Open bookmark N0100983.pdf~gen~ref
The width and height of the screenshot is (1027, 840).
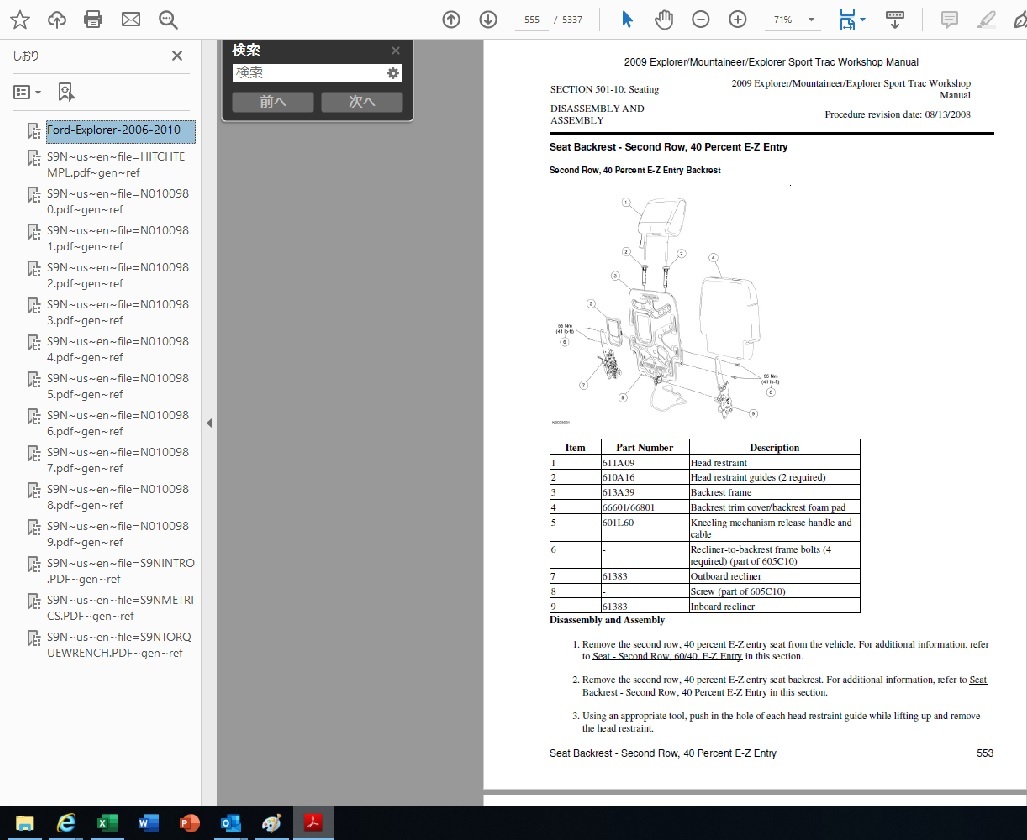(x=117, y=313)
